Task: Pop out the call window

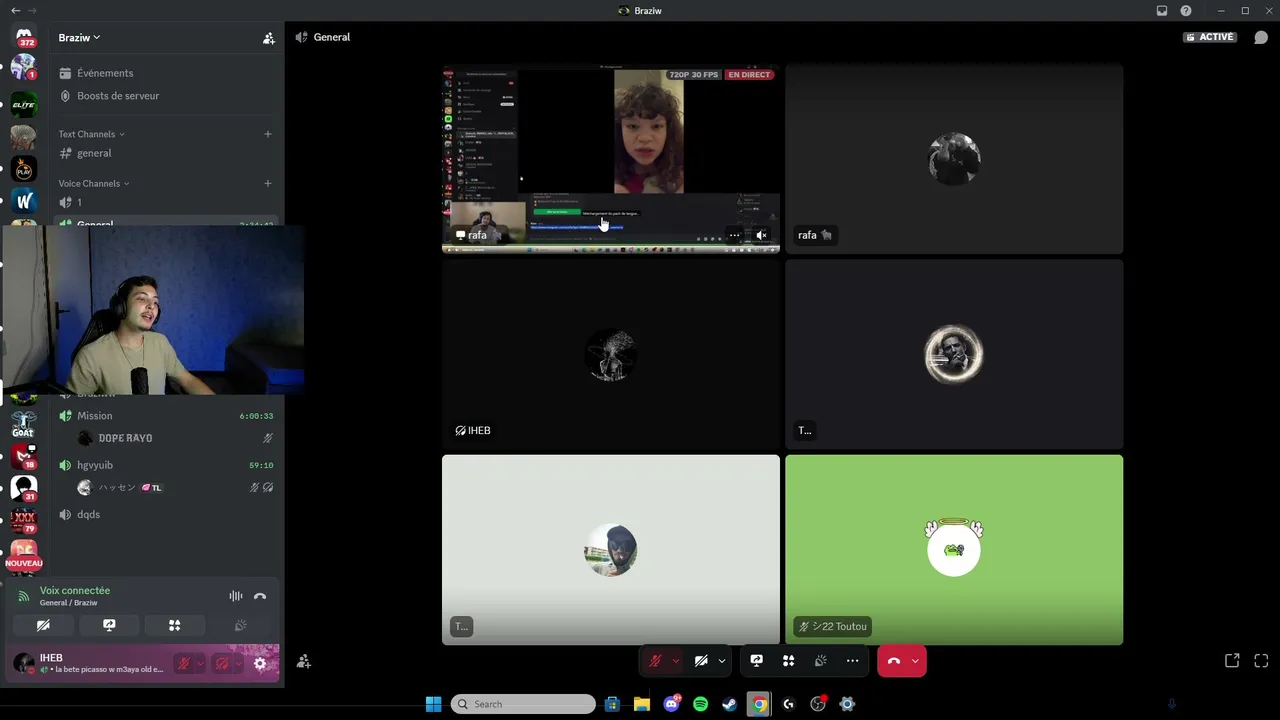Action: pyautogui.click(x=1232, y=660)
